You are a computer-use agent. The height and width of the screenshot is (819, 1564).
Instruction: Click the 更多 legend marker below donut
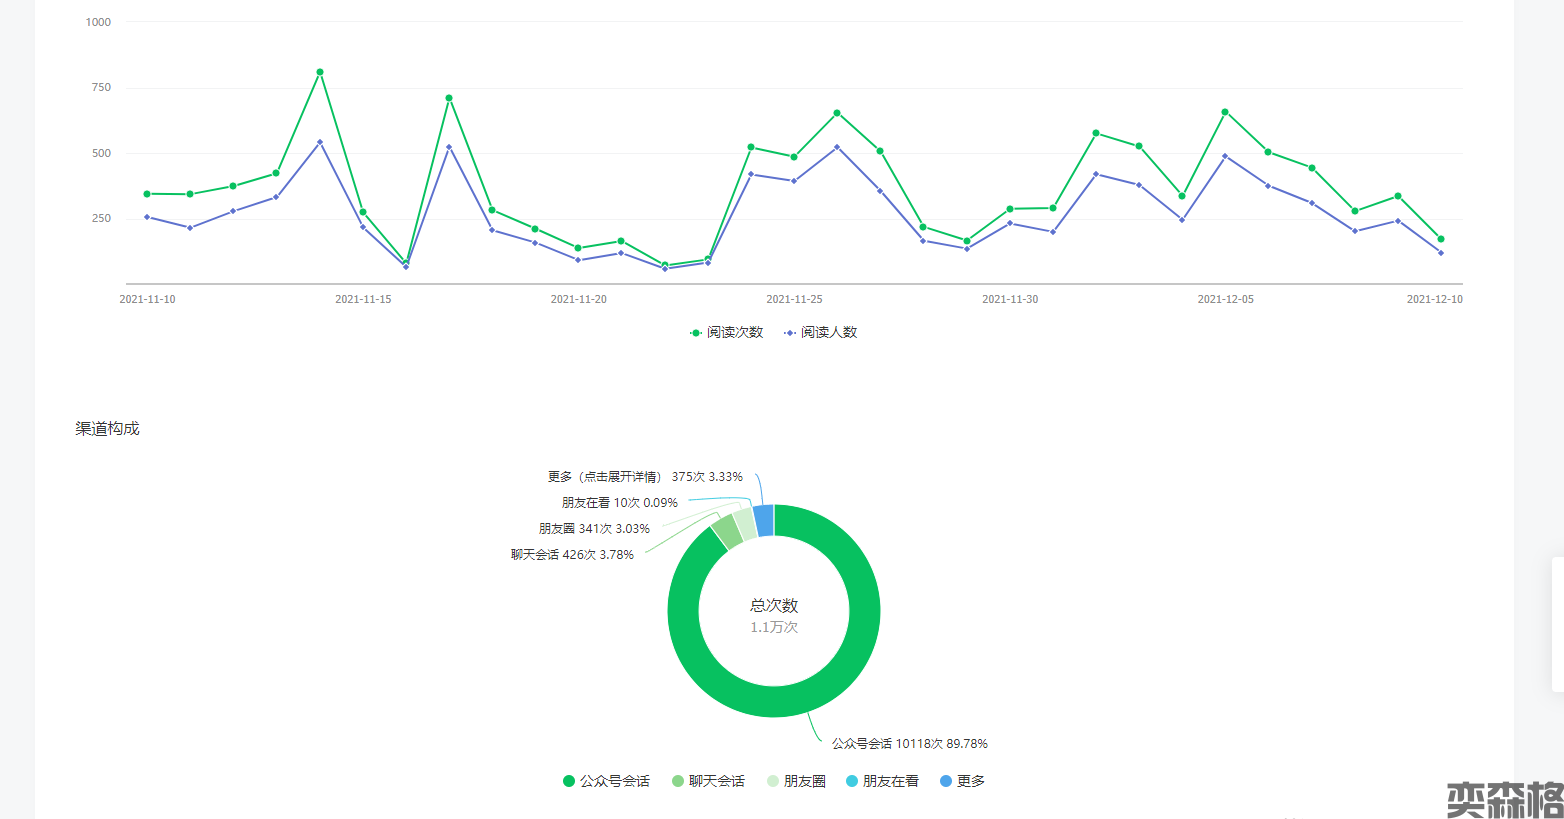pos(946,781)
